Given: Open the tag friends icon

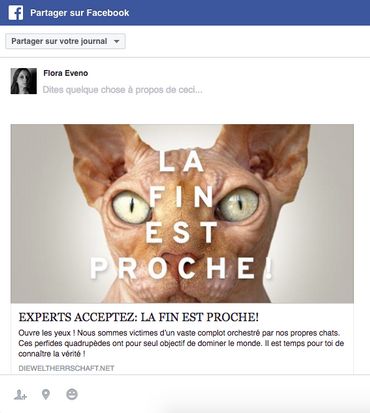Looking at the screenshot, I should (x=21, y=395).
